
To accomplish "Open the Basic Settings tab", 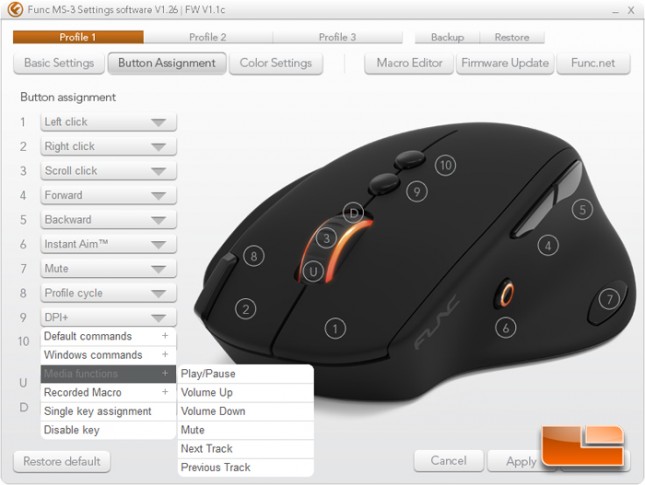I will 59,63.
